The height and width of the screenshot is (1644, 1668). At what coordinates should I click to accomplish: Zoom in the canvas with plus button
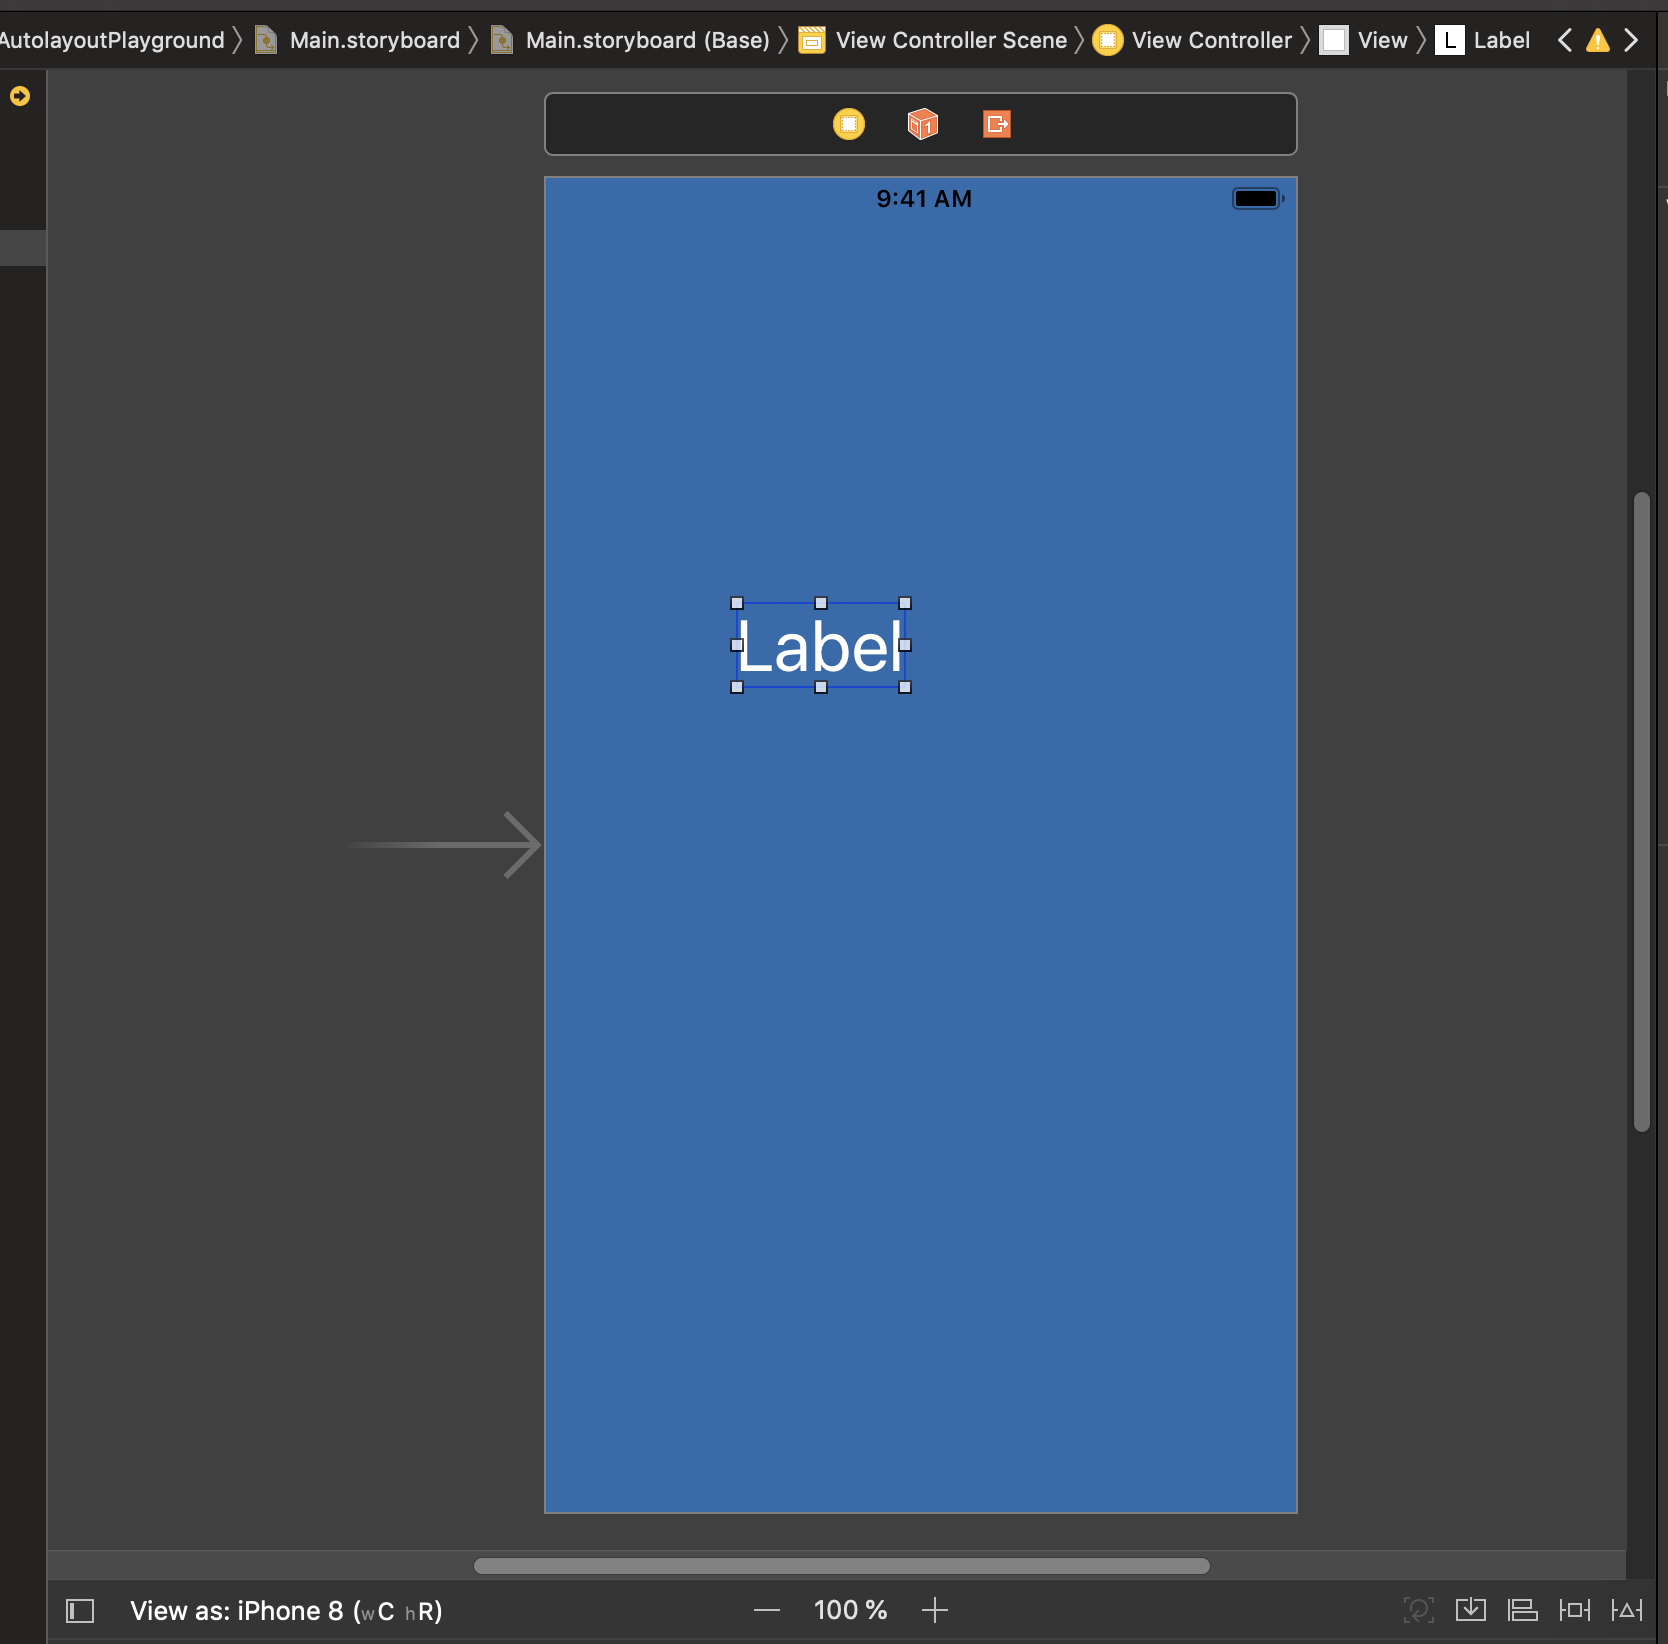pos(935,1610)
